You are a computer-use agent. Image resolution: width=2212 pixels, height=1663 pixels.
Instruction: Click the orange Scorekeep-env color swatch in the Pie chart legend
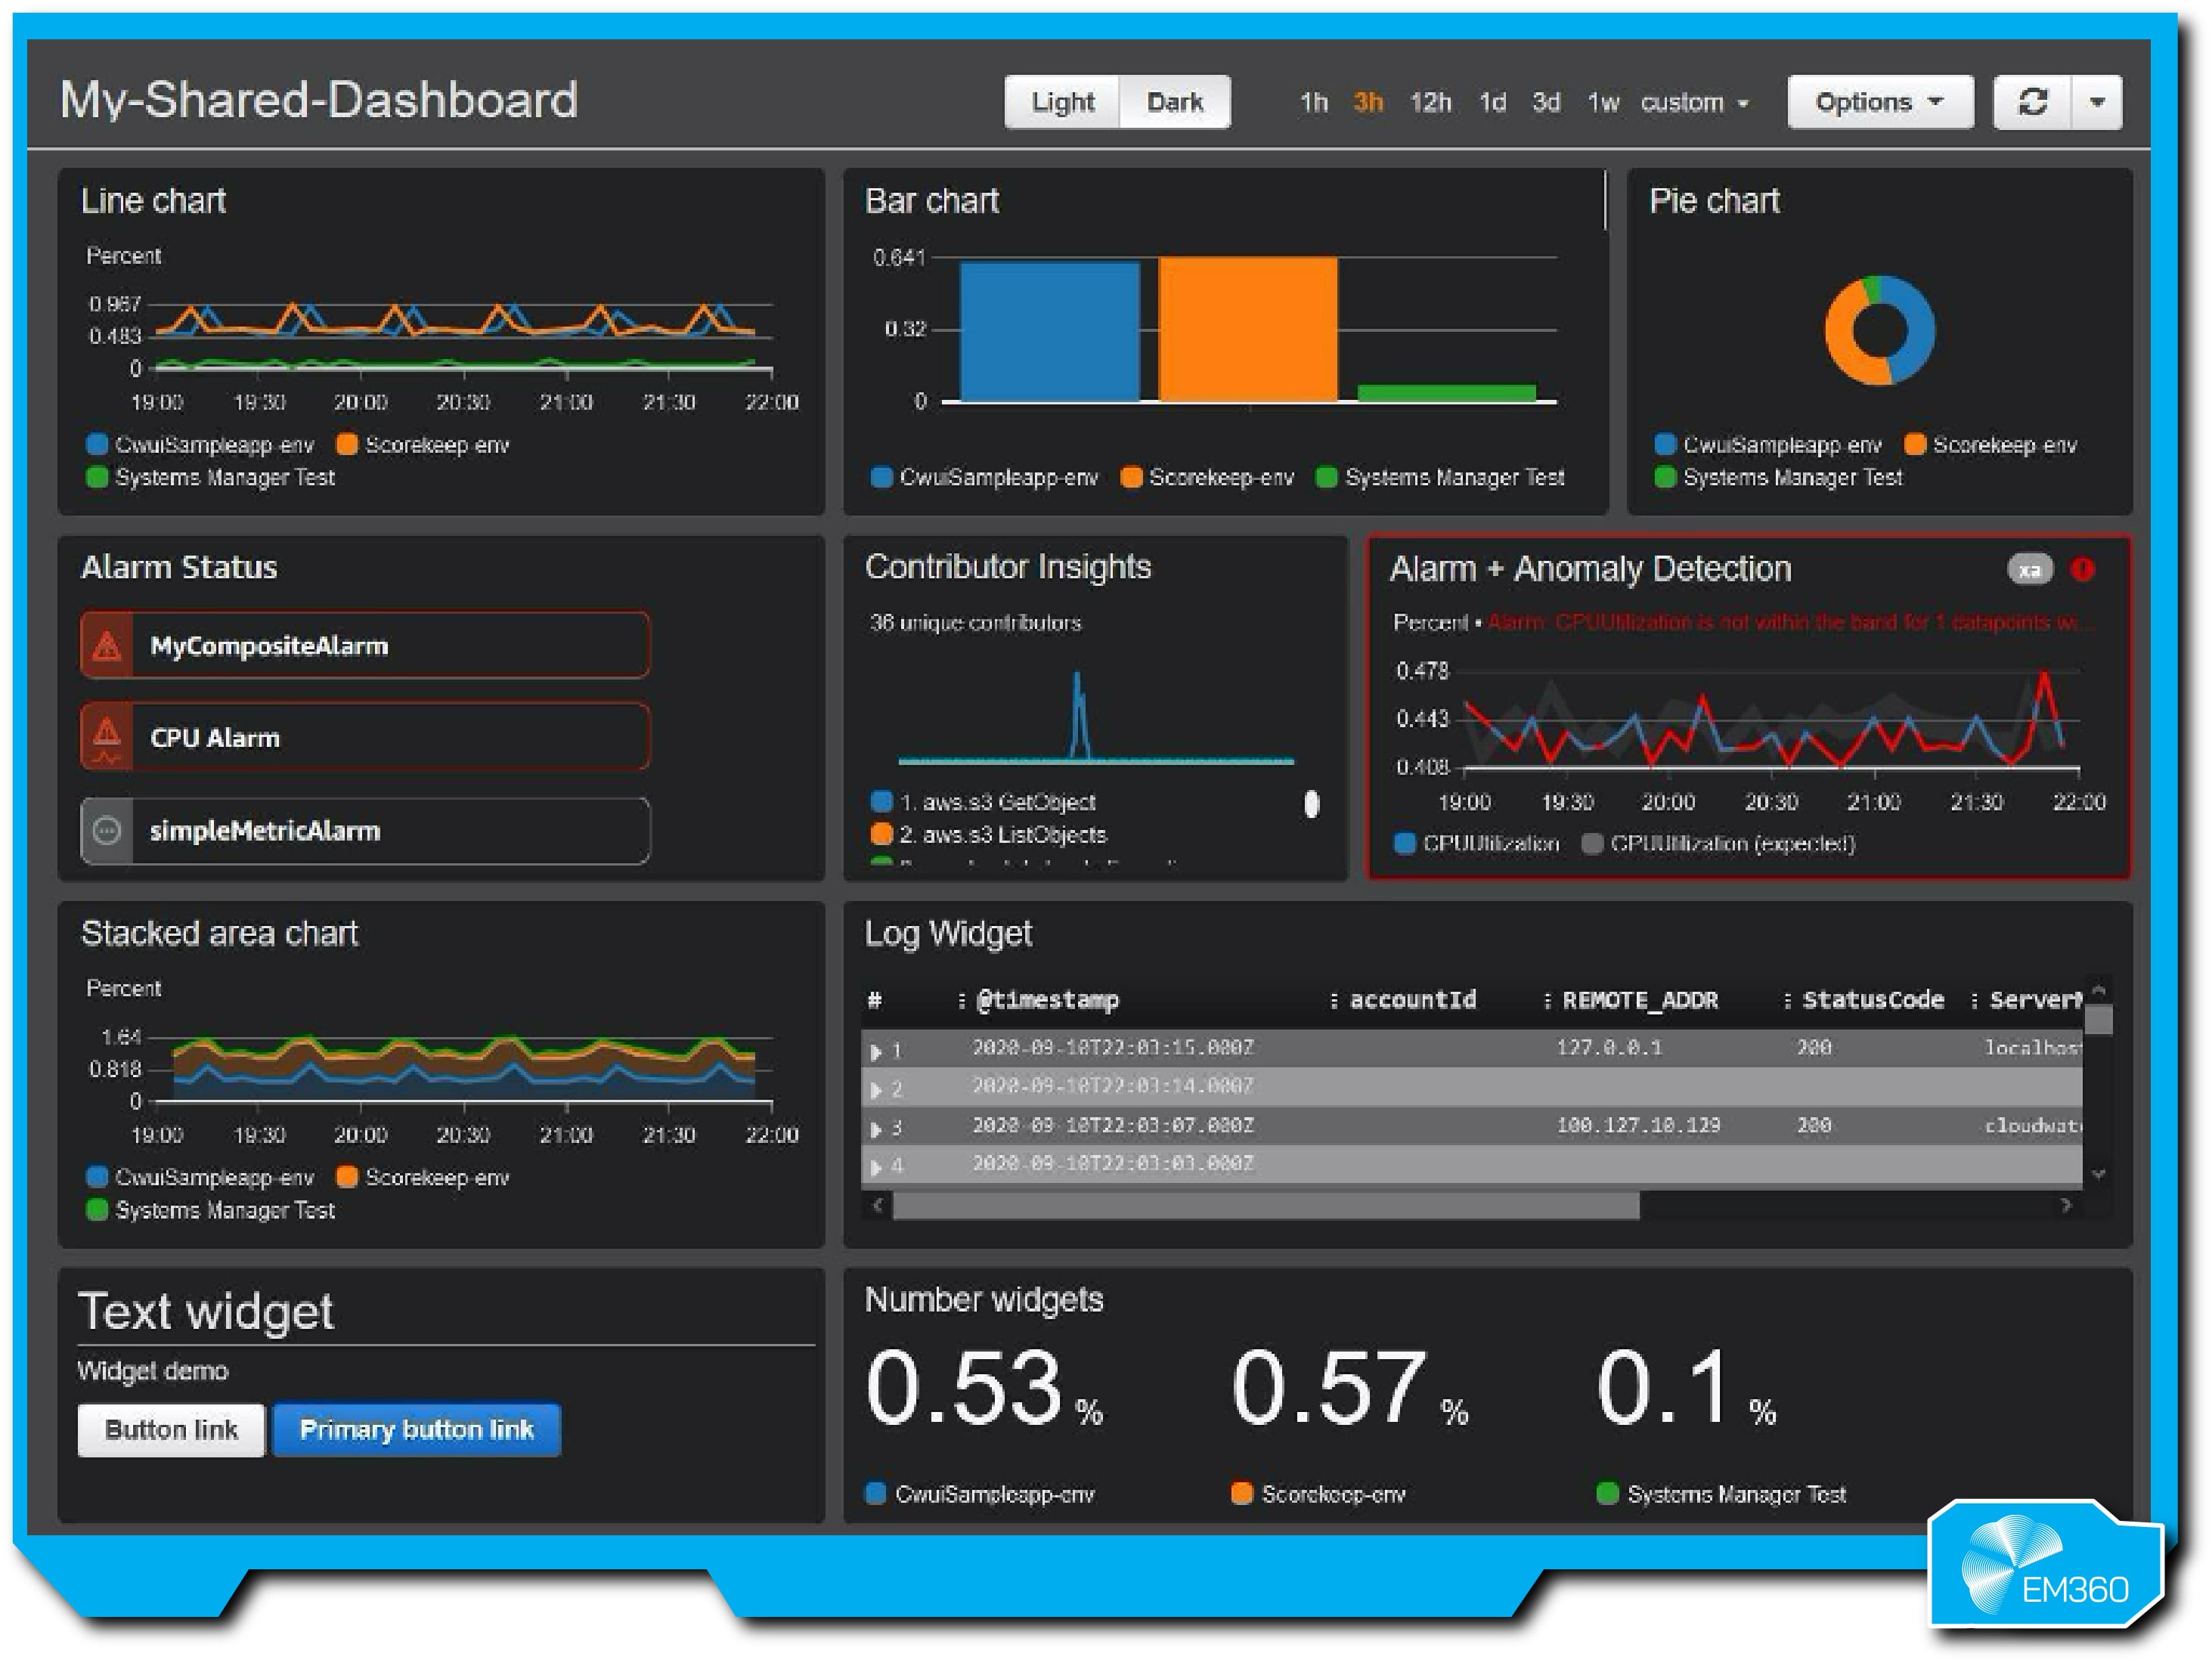1915,444
